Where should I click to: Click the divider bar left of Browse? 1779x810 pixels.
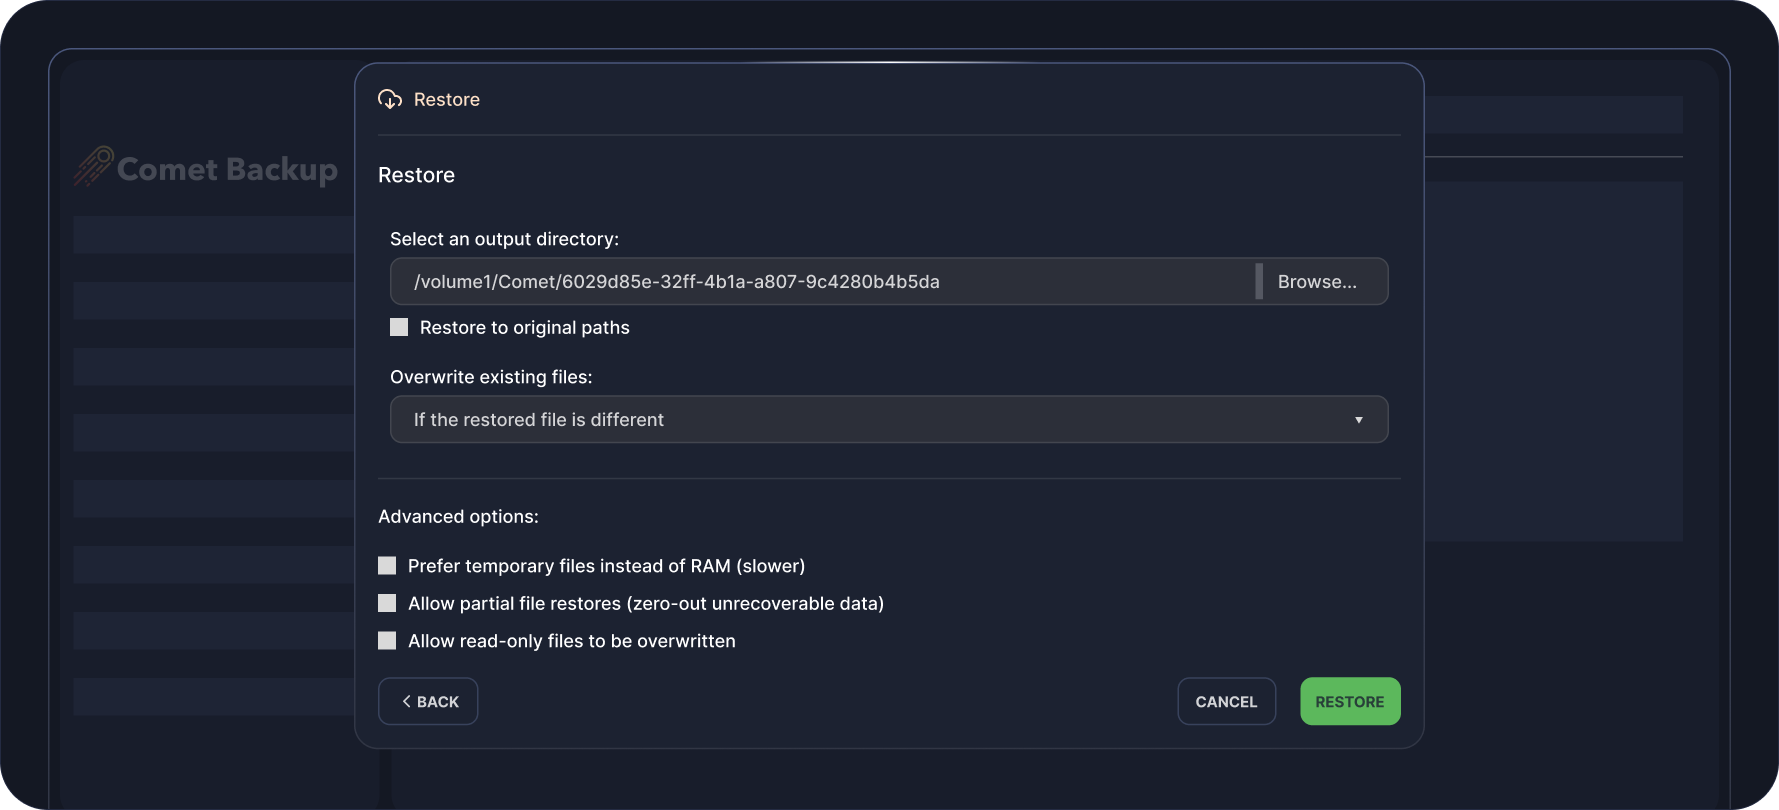(1259, 282)
